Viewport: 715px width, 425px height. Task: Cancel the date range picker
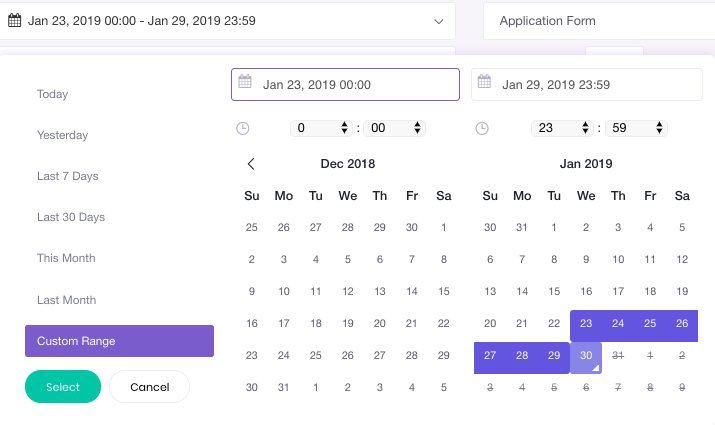149,387
